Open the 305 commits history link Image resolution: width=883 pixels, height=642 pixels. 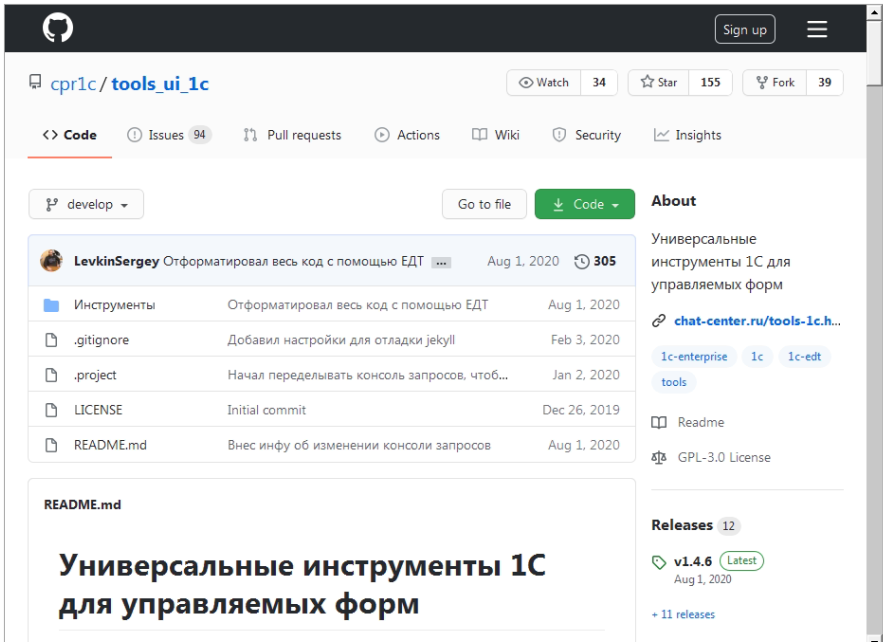point(595,261)
